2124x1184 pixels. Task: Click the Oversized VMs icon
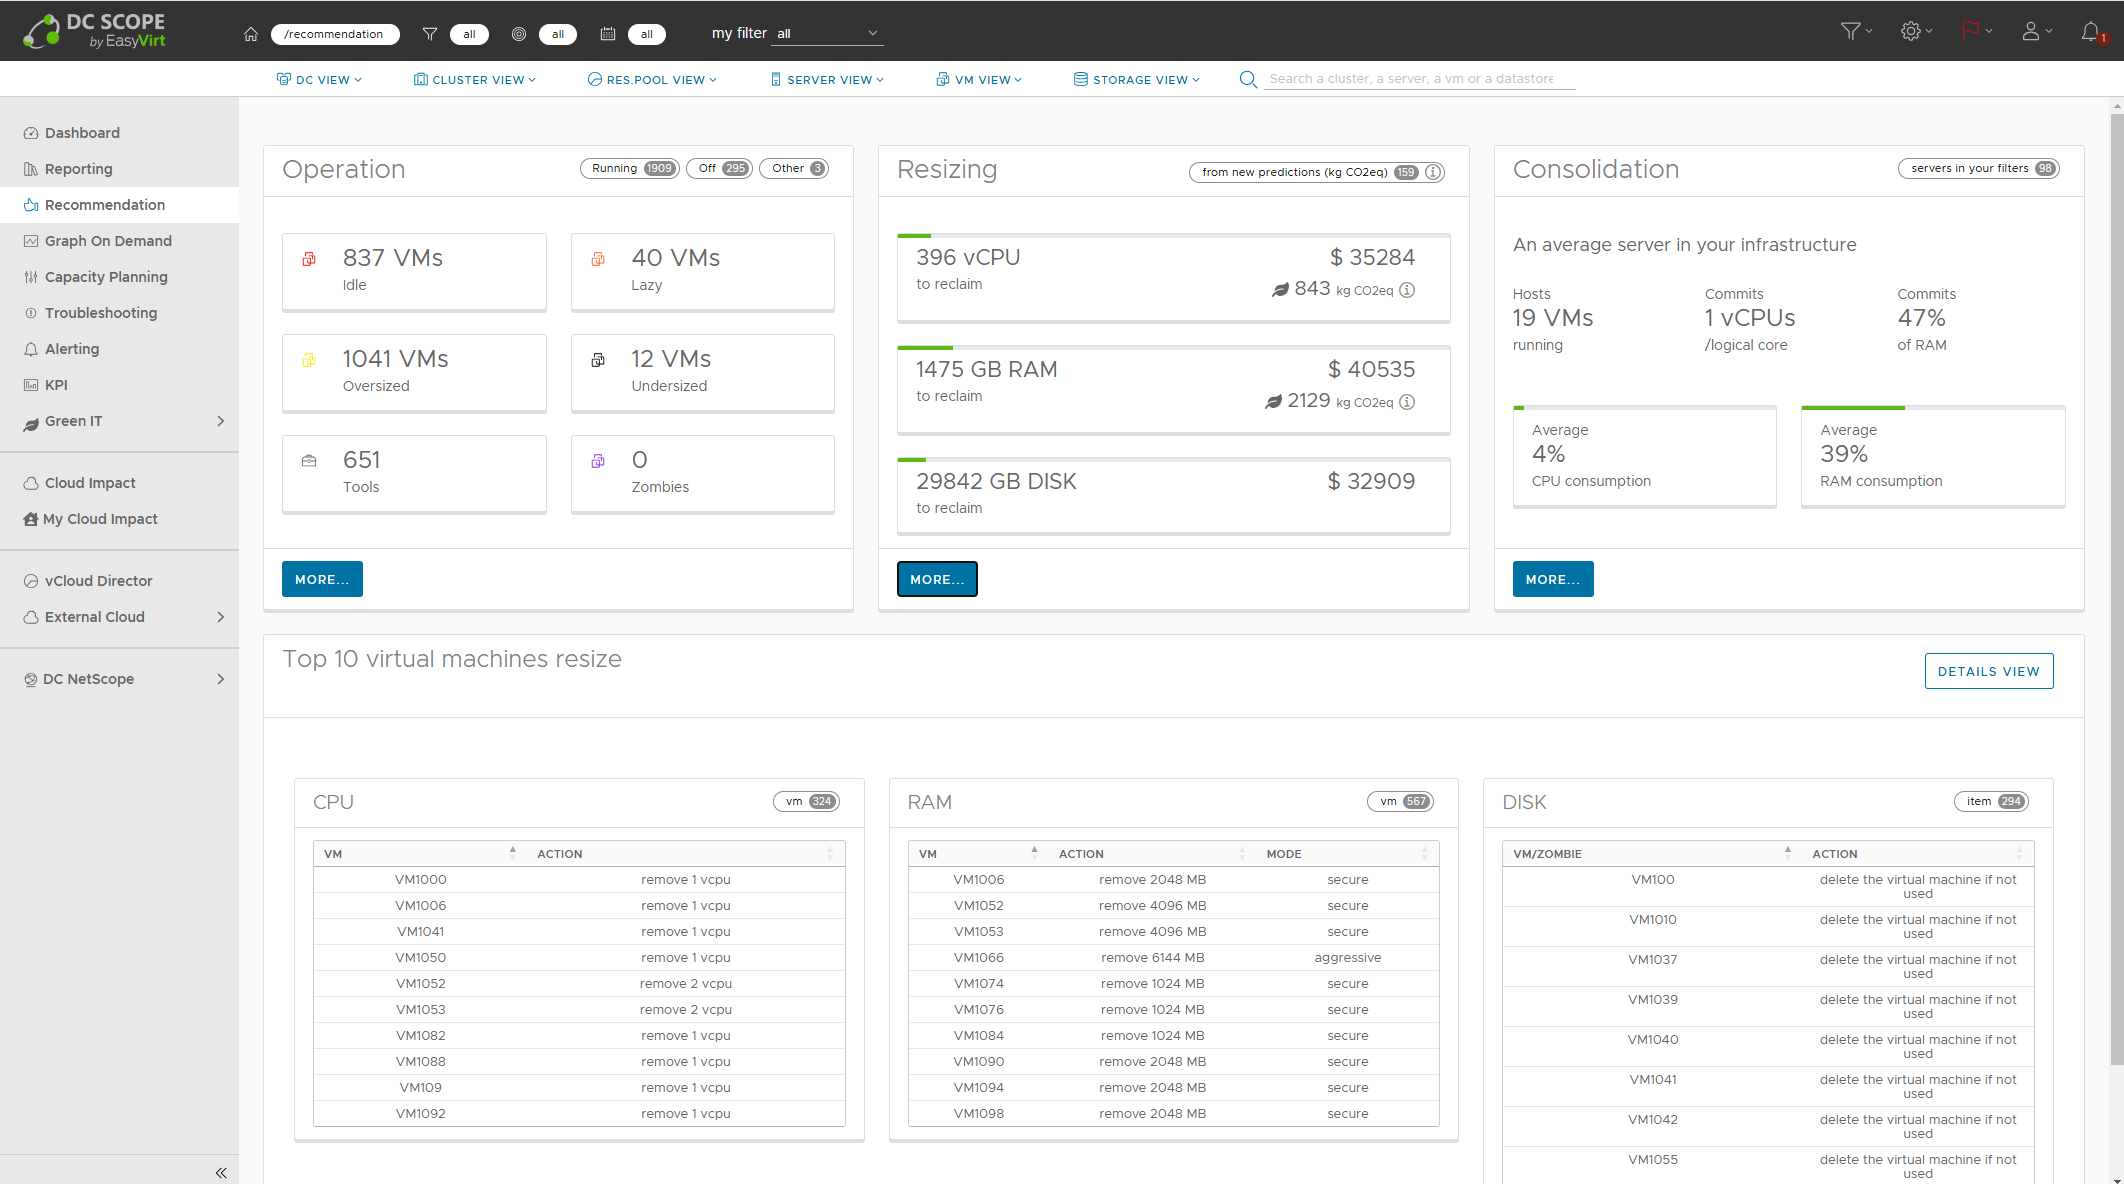pyautogui.click(x=309, y=360)
